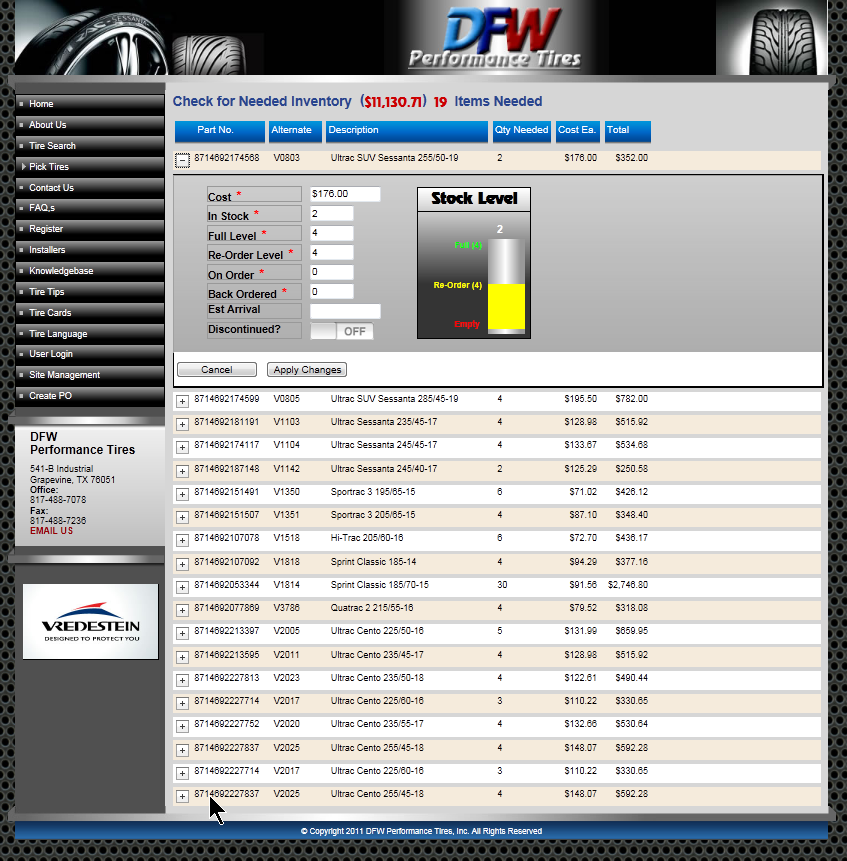Viewport: 847px width, 861px height.
Task: Toggle the Discontinued switch
Action: [x=342, y=331]
